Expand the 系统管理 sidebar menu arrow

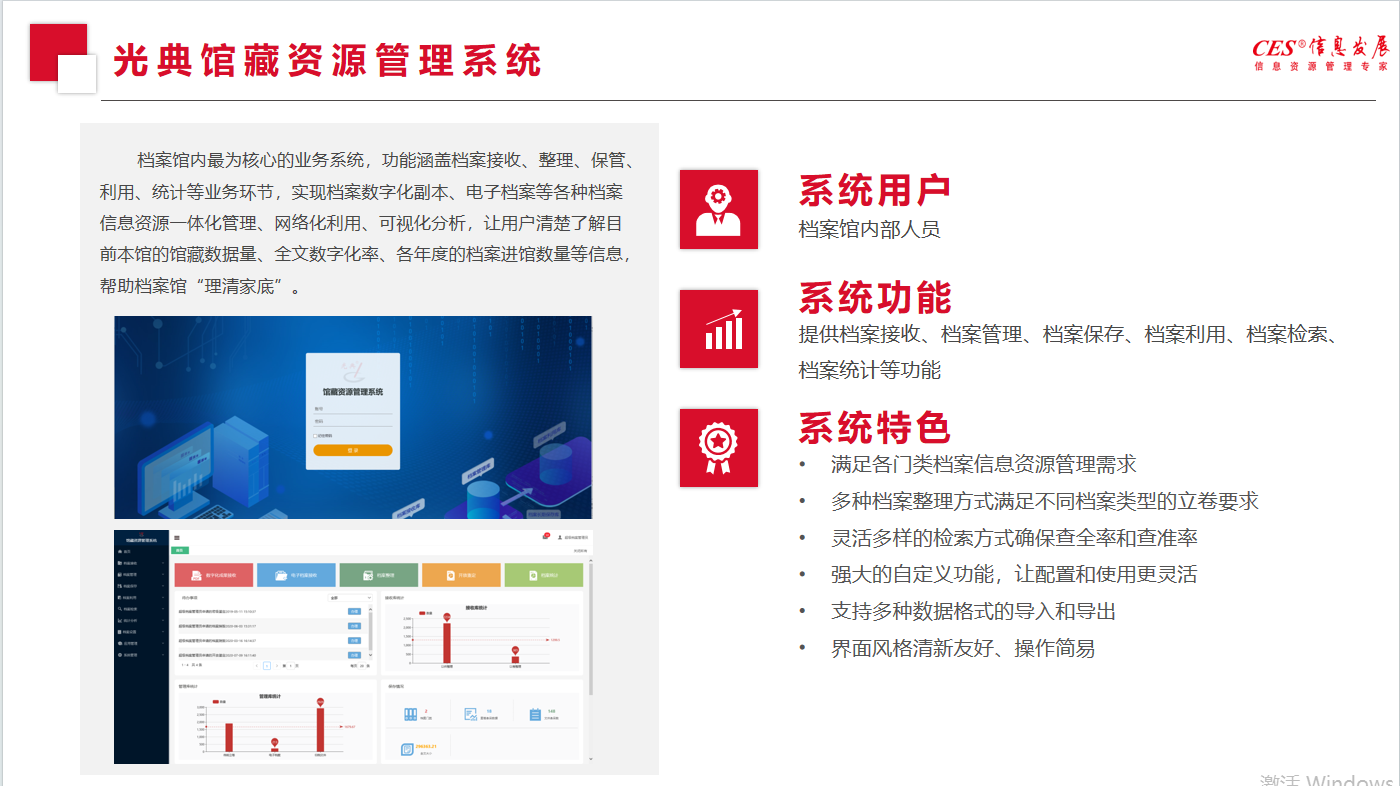(163, 654)
